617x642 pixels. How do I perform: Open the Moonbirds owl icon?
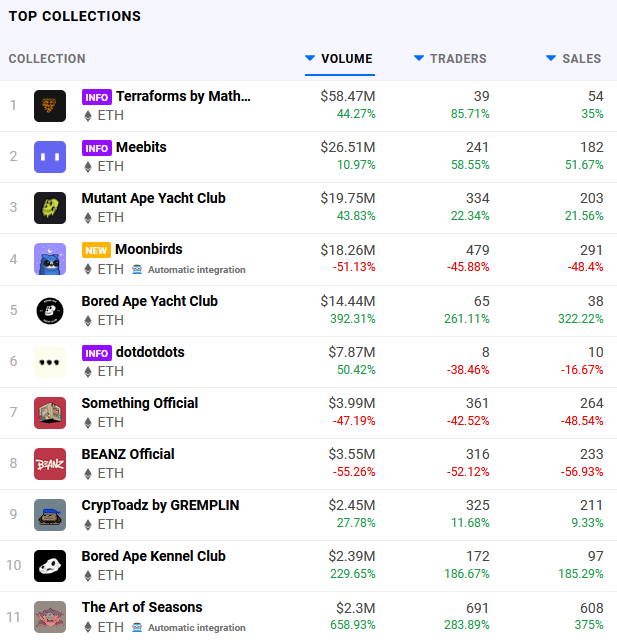(x=50, y=259)
